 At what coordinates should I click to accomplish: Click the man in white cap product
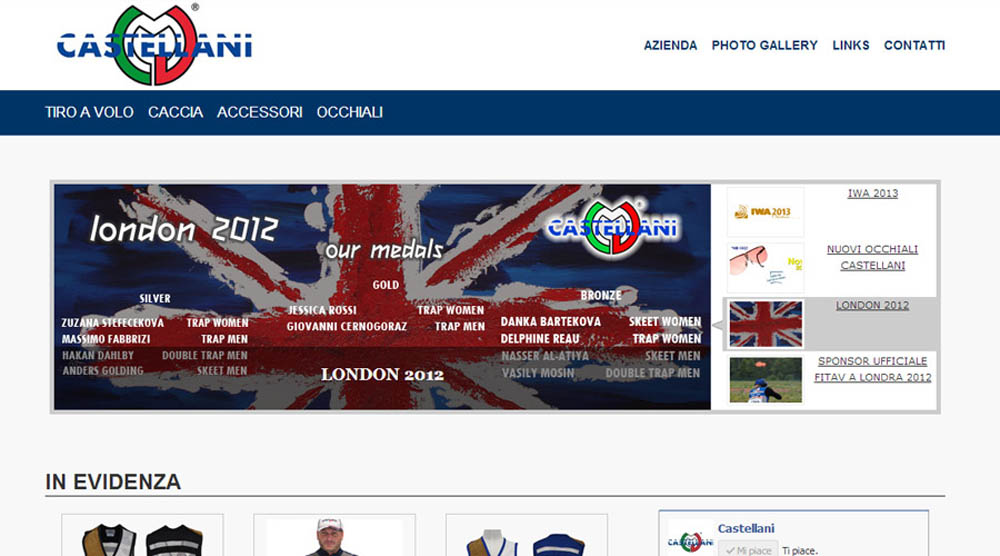tap(334, 536)
